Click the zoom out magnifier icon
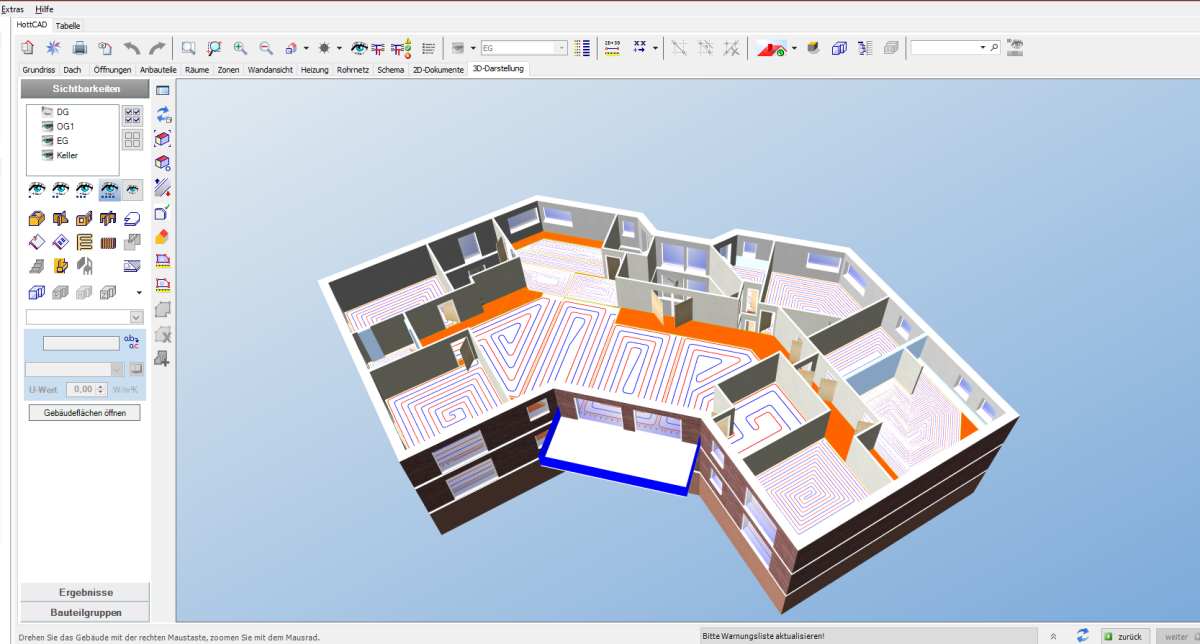 click(266, 47)
